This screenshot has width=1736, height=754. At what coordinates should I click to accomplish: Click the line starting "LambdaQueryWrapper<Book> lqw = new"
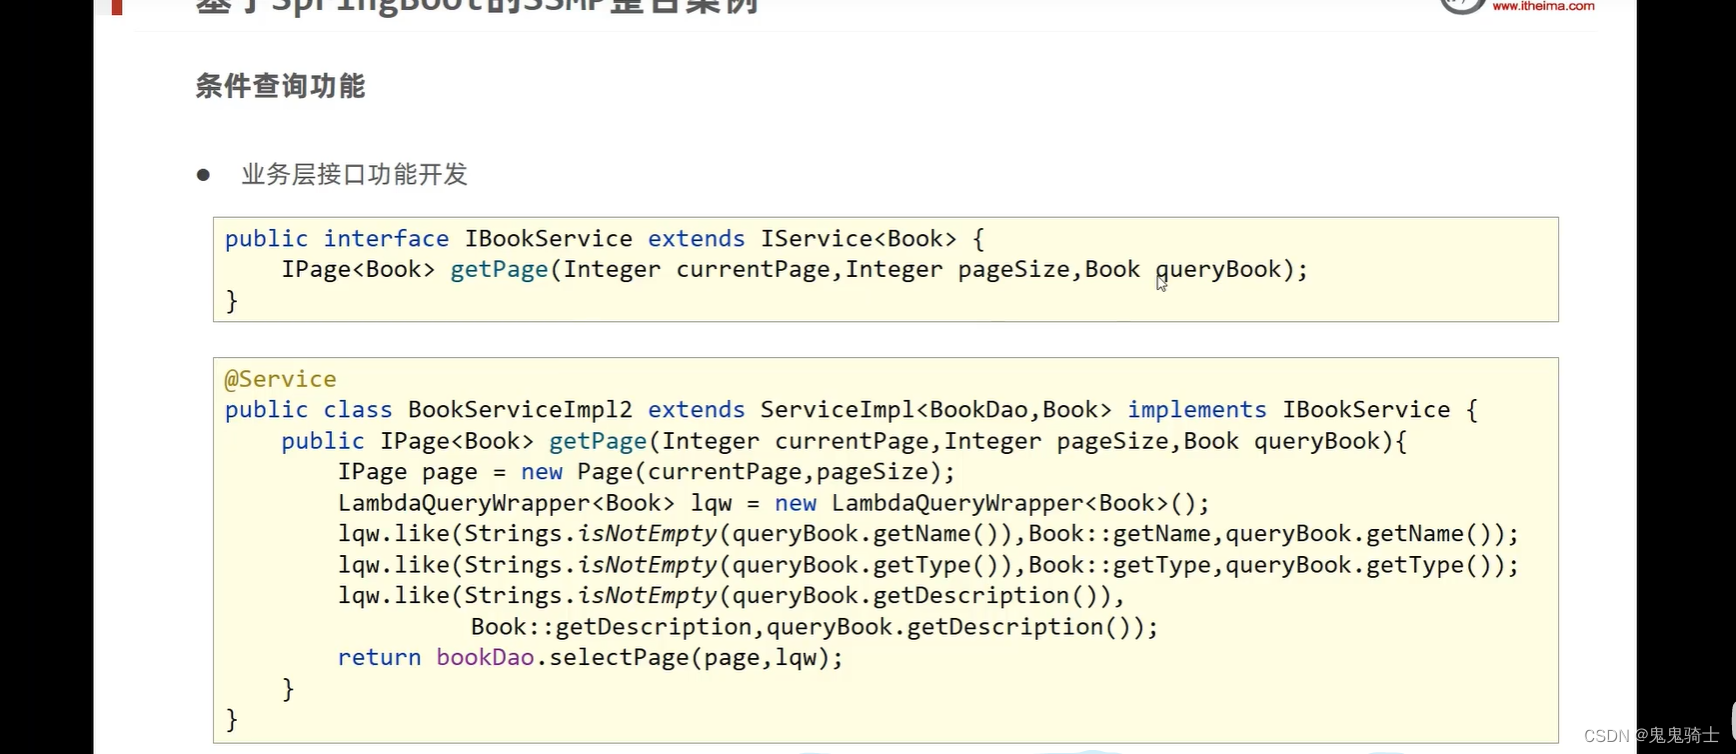[773, 503]
